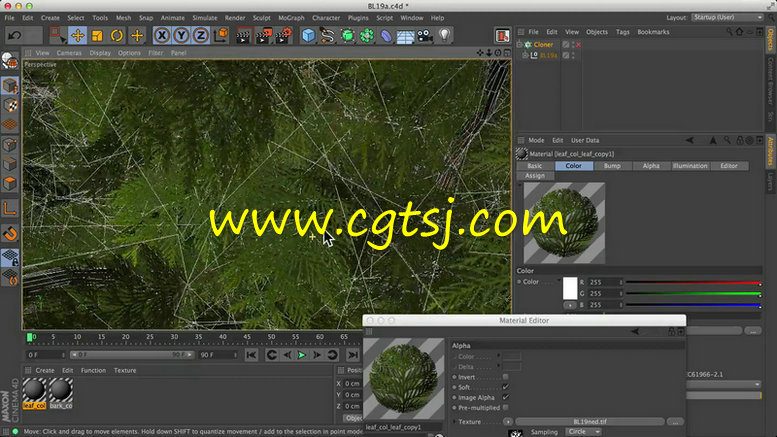Go to start of animation
777x437 pixels.
click(251, 355)
